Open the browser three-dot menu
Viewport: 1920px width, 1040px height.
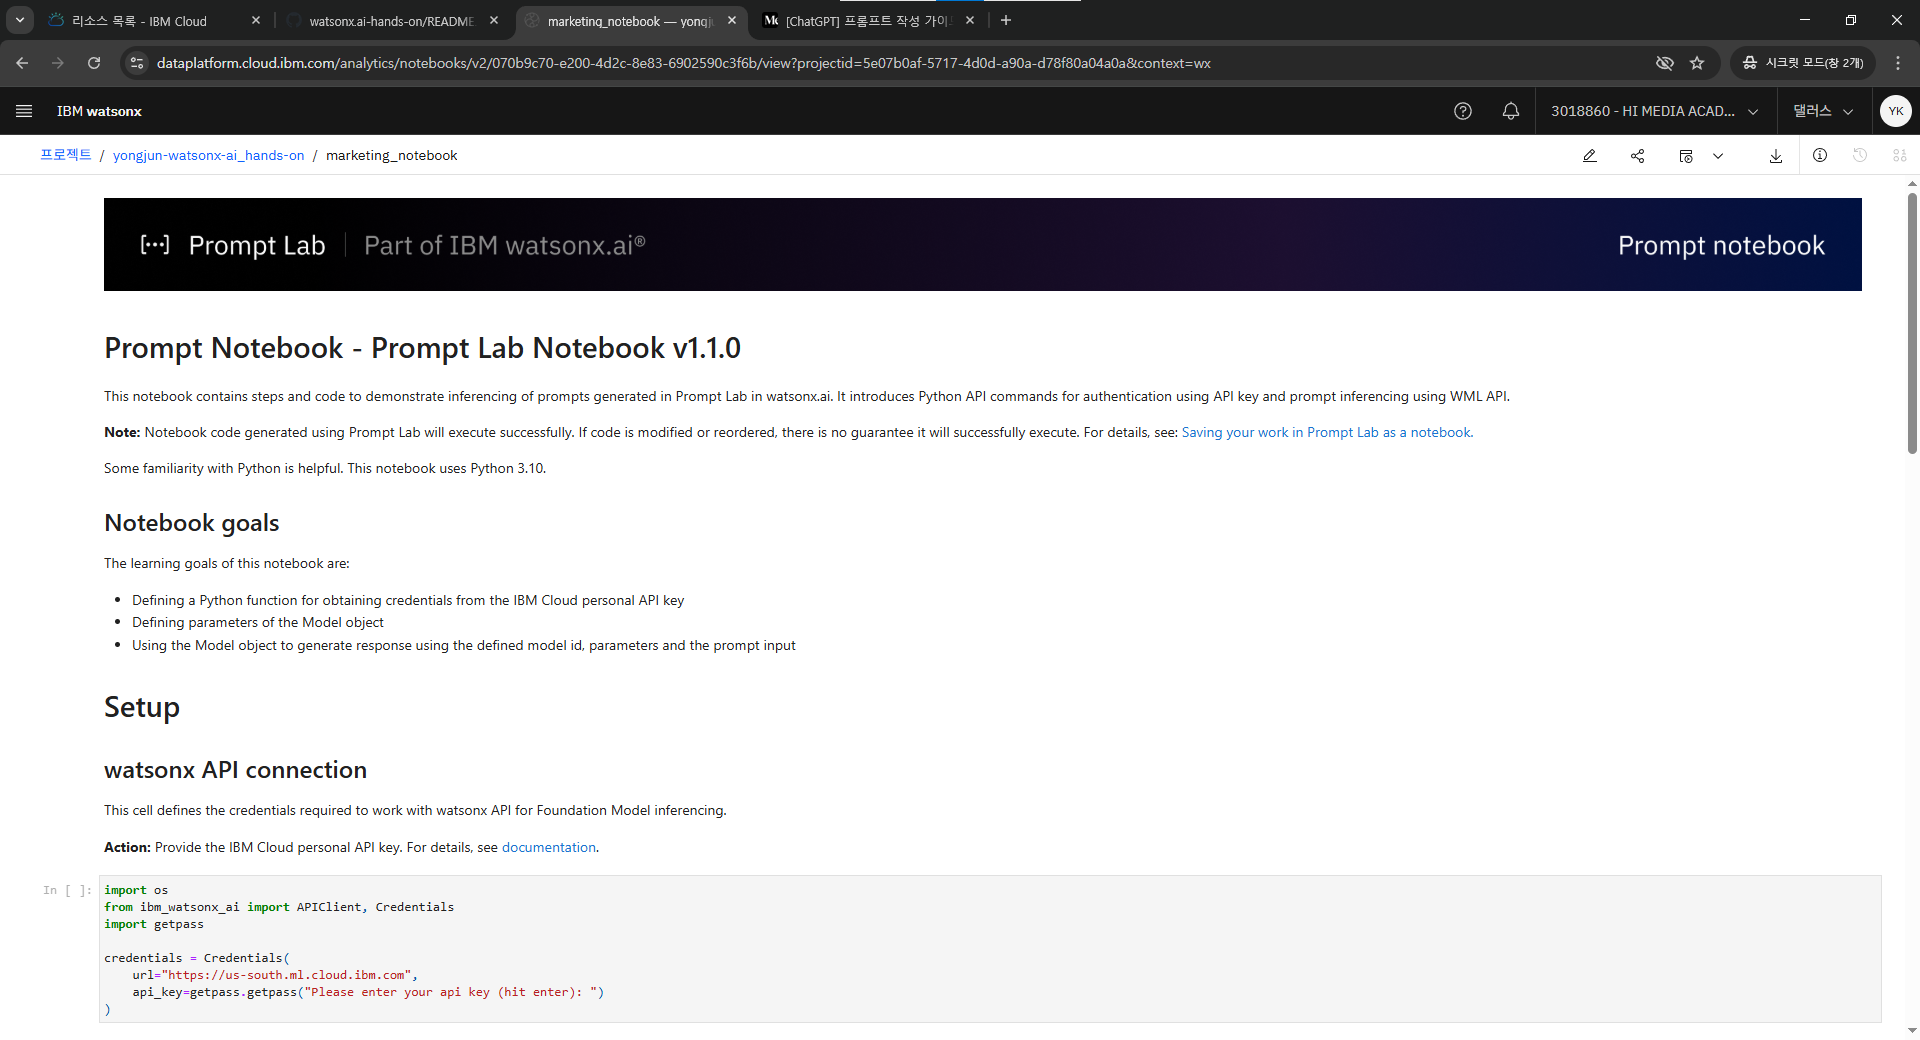pos(1898,63)
